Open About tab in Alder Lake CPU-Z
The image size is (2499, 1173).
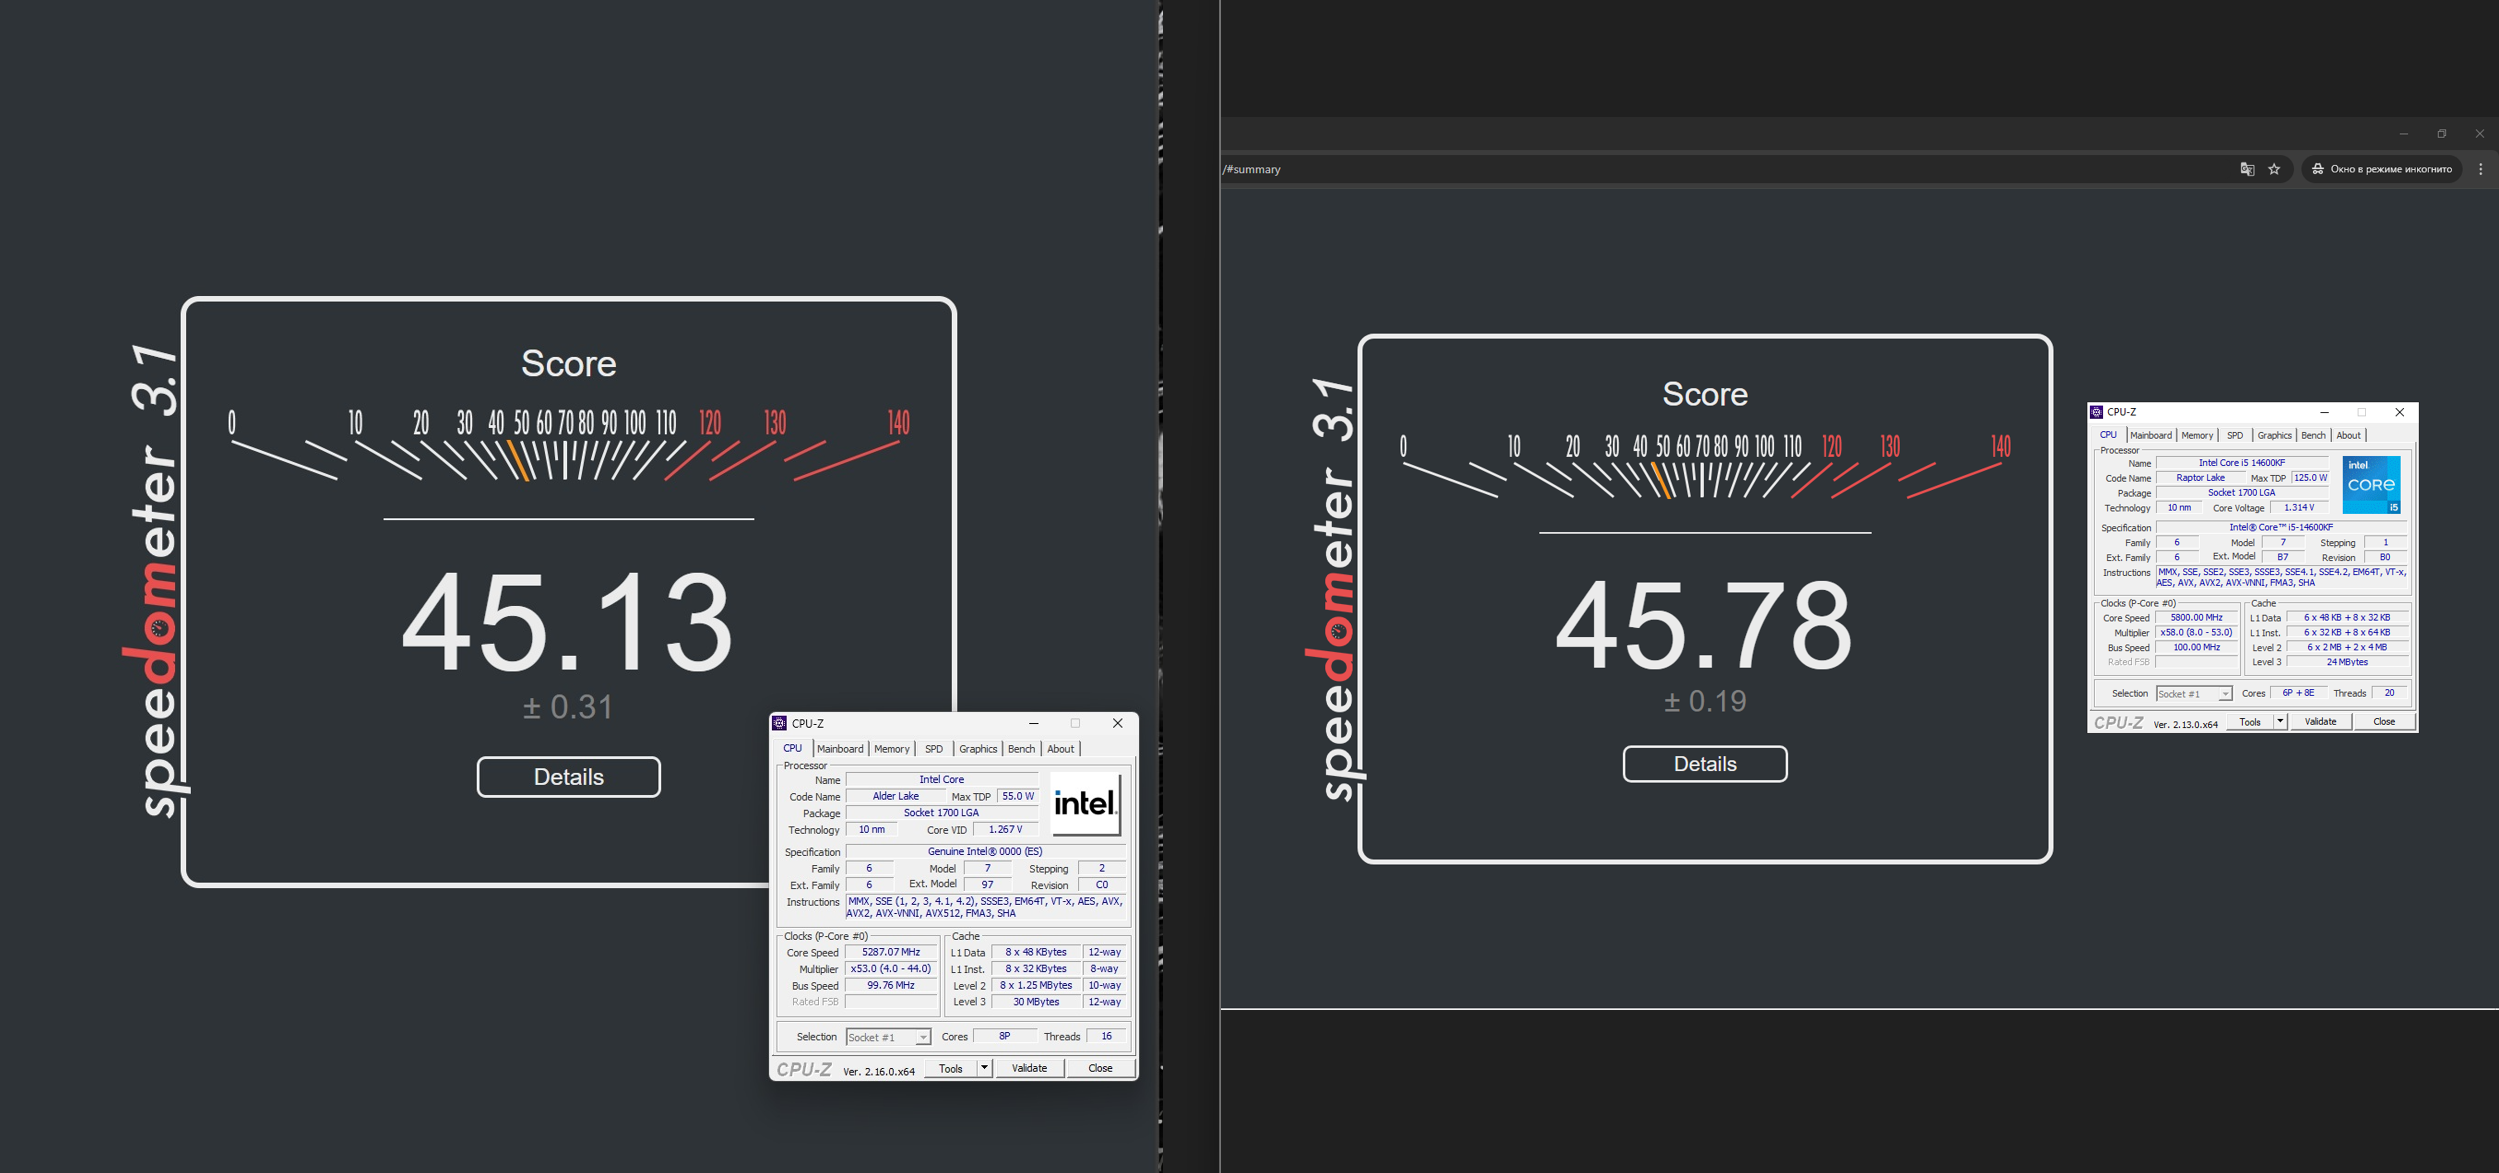tap(1060, 749)
